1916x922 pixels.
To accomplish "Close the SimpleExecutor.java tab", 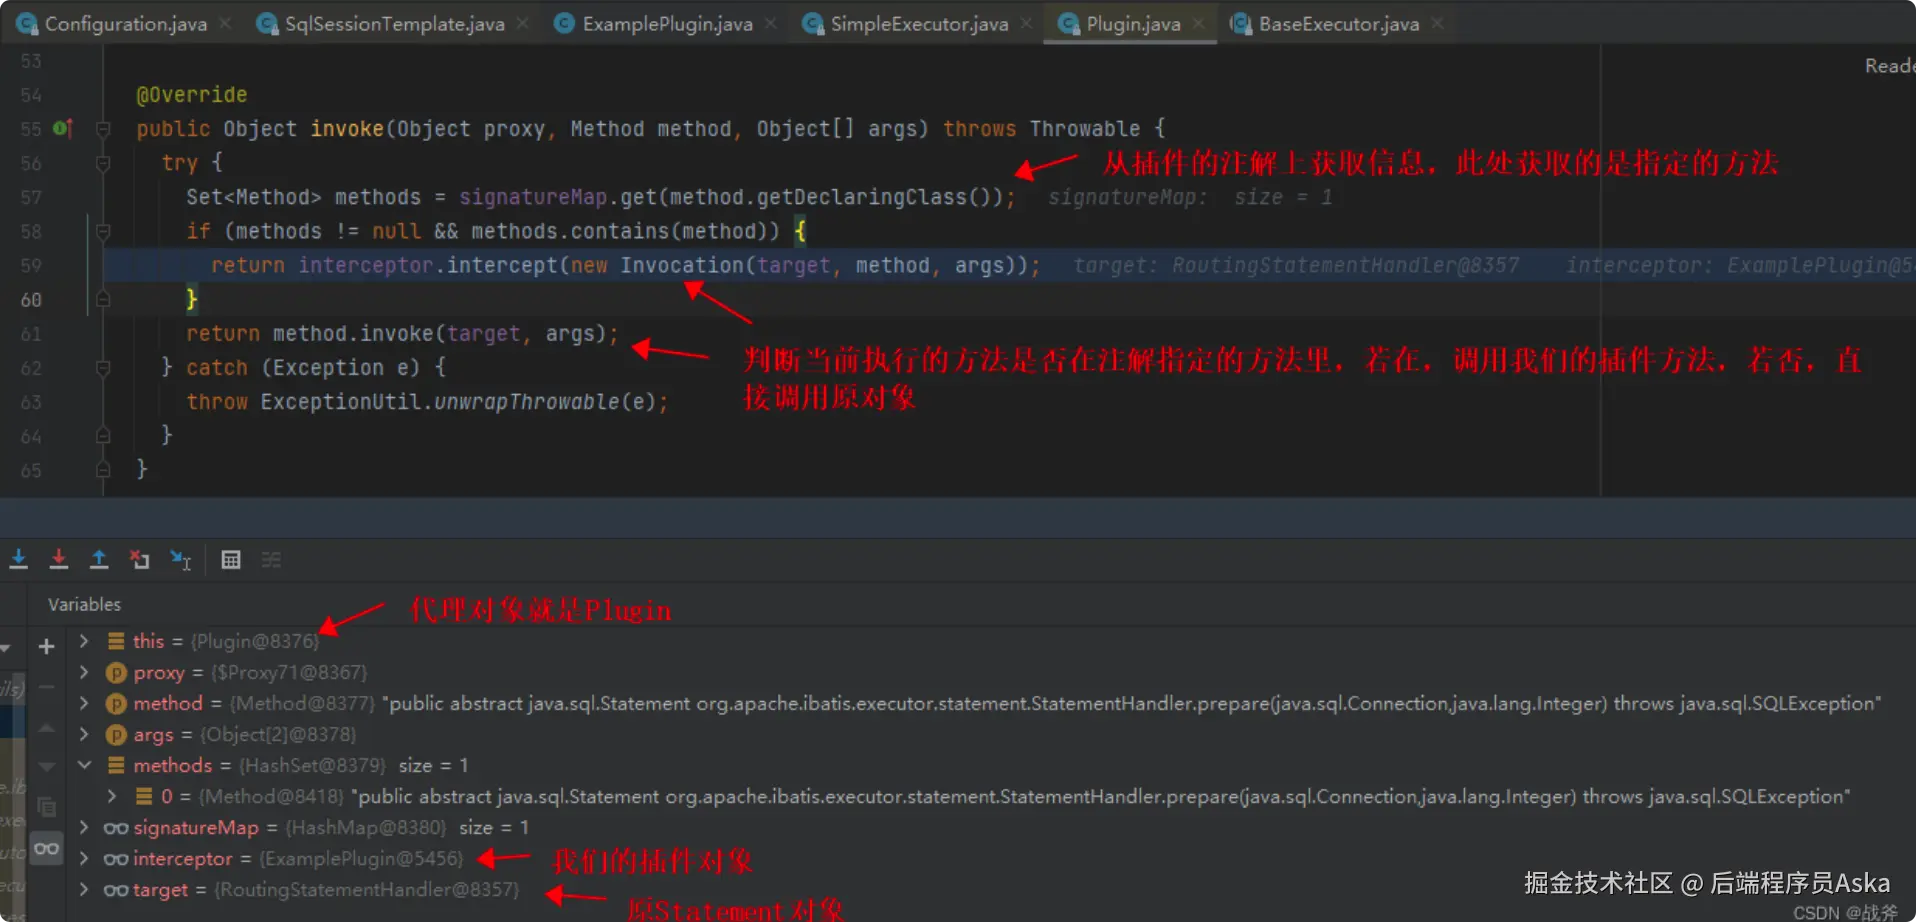I will pyautogui.click(x=1026, y=23).
